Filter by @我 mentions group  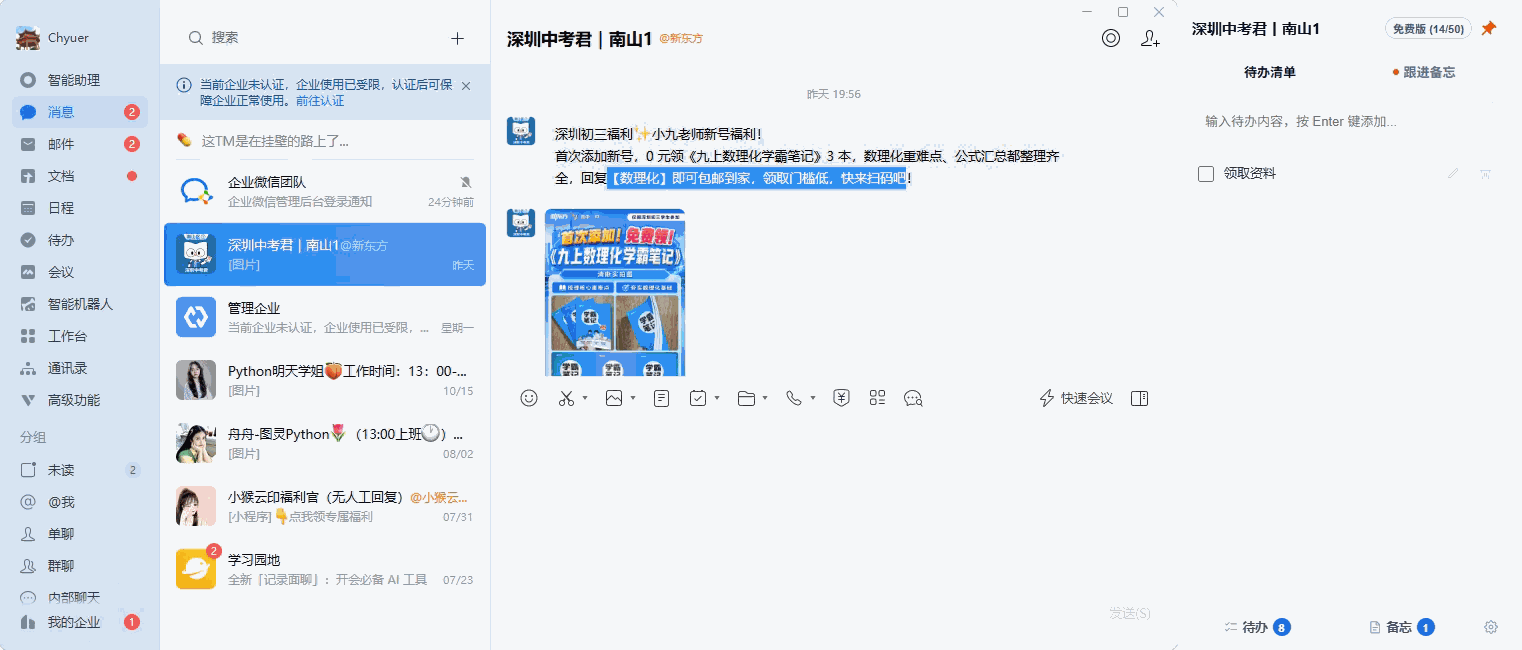(x=80, y=502)
